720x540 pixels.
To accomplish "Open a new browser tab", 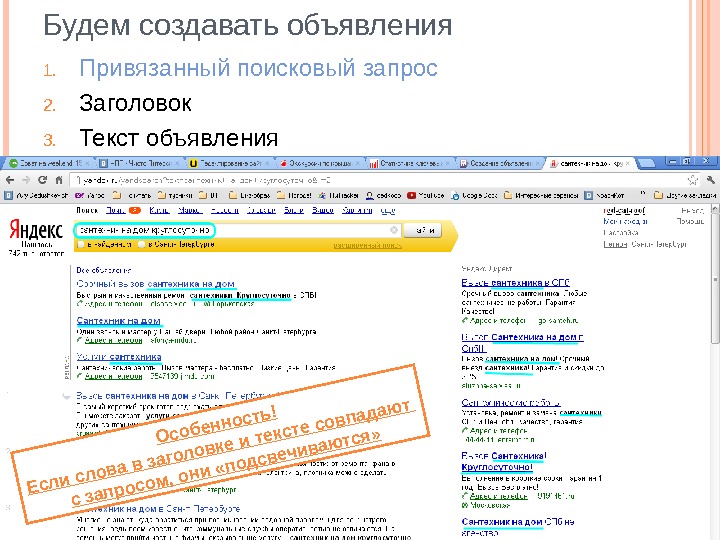I will coord(647,163).
